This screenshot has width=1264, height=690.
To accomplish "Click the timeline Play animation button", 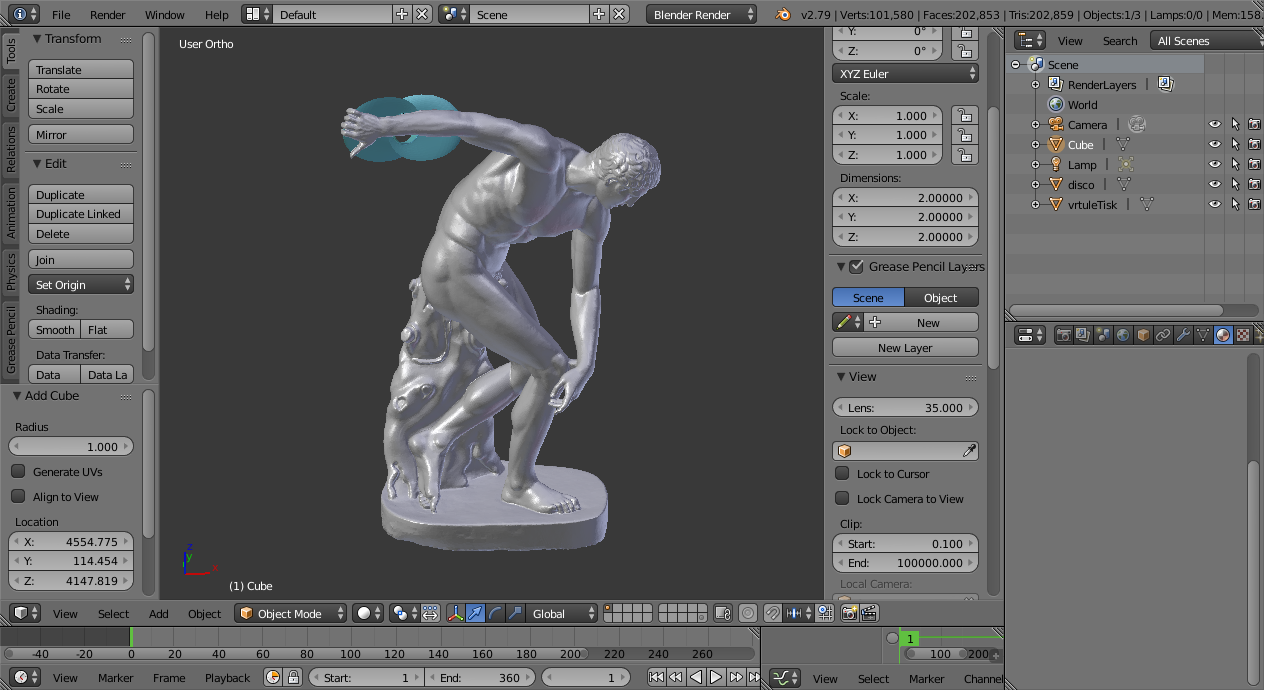I will 716,677.
